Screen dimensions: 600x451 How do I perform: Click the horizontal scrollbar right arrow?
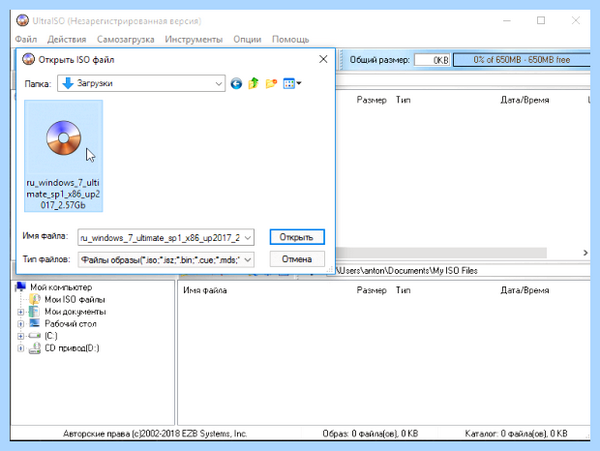point(585,252)
